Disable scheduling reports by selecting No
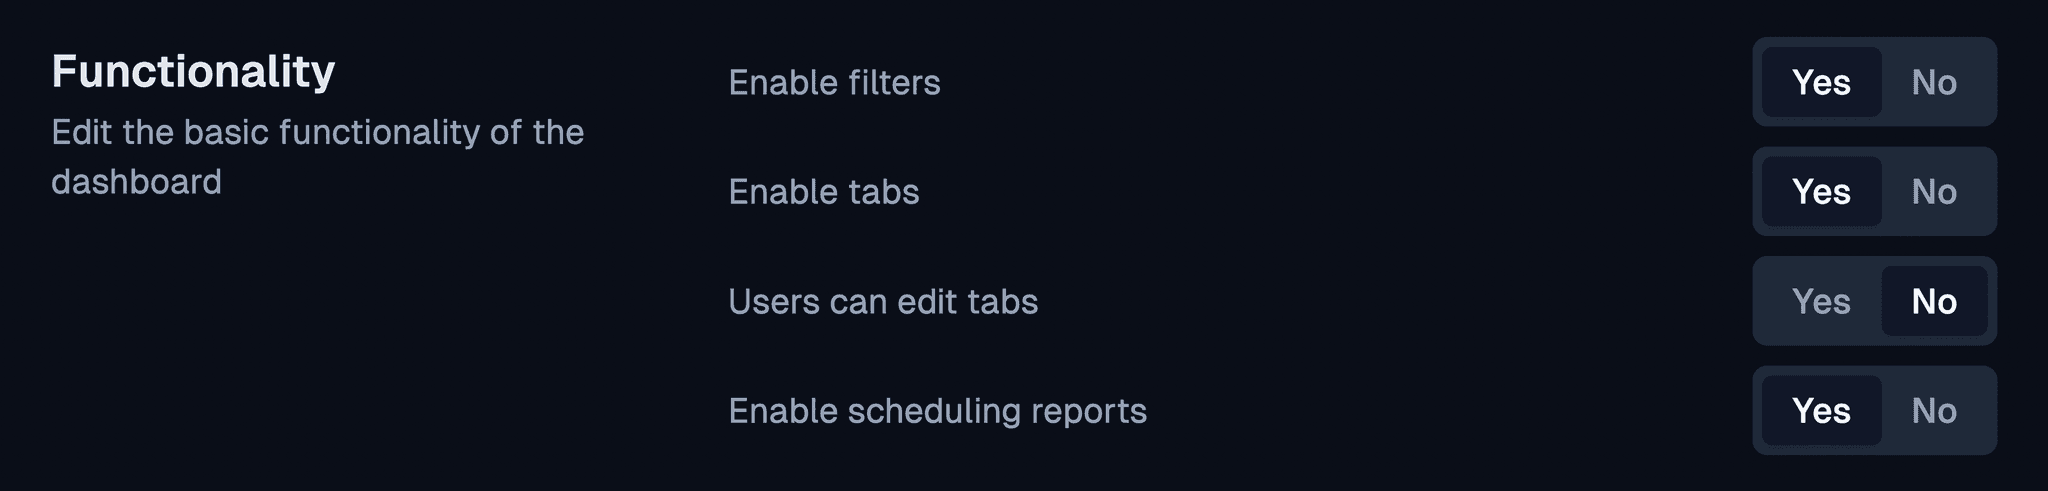This screenshot has height=491, width=2048. [1934, 411]
